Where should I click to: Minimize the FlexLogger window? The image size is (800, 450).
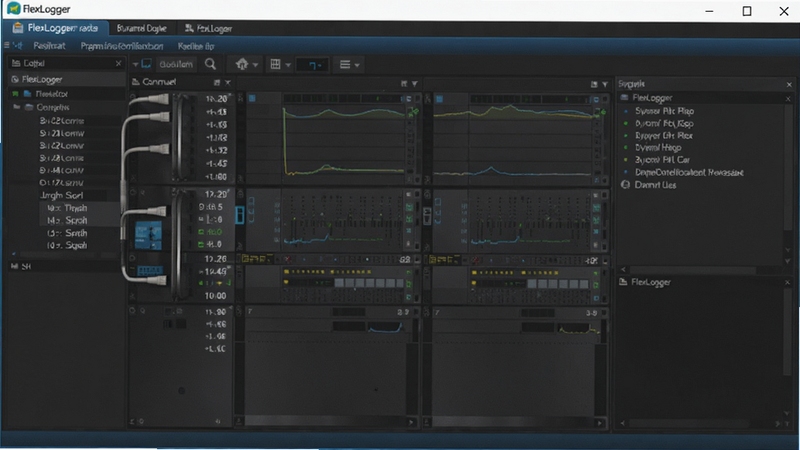tap(709, 11)
